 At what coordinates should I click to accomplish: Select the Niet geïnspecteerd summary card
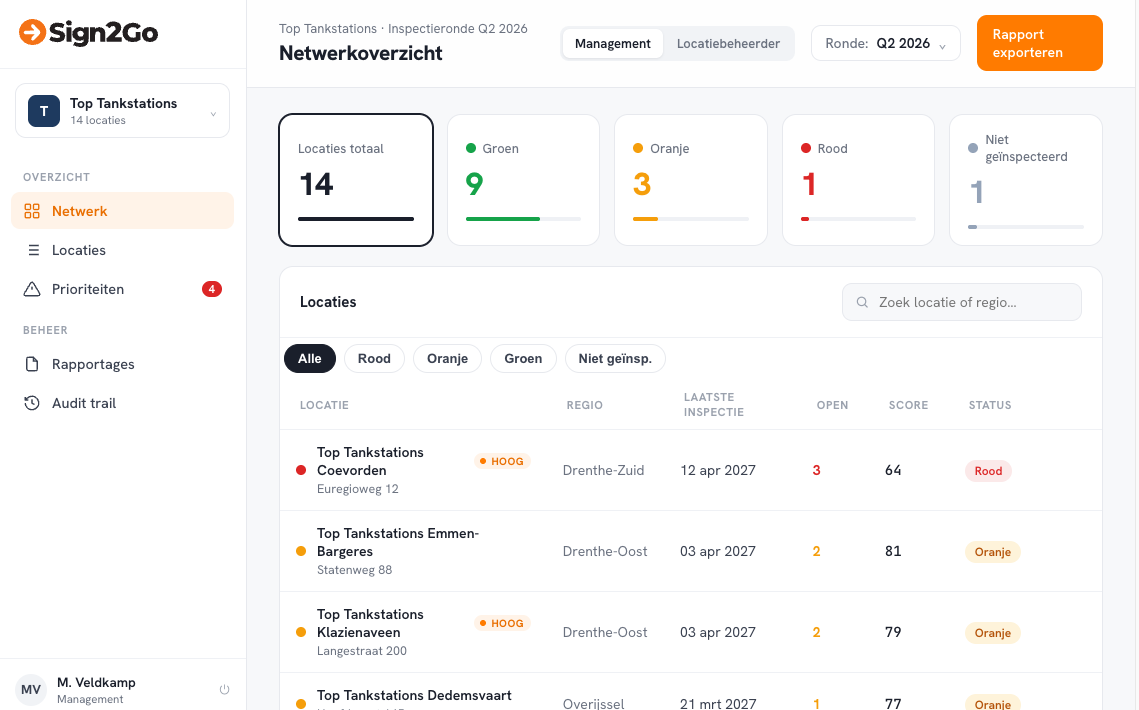1026,180
